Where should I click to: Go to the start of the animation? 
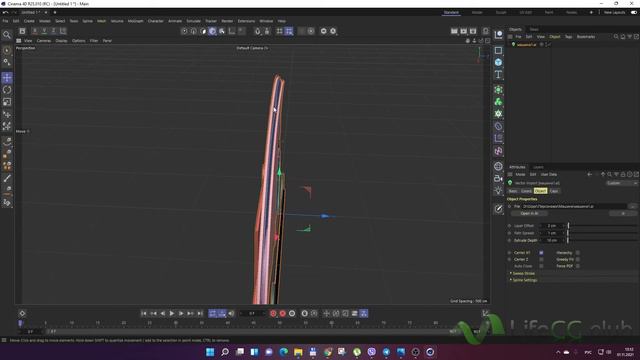pos(144,313)
